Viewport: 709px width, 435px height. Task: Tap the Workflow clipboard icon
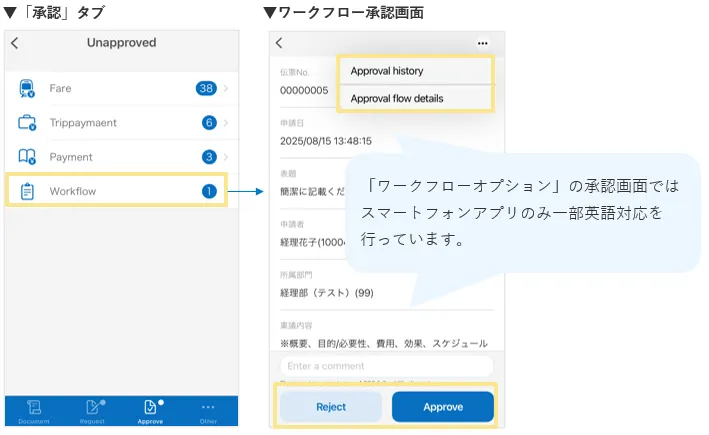[x=27, y=191]
